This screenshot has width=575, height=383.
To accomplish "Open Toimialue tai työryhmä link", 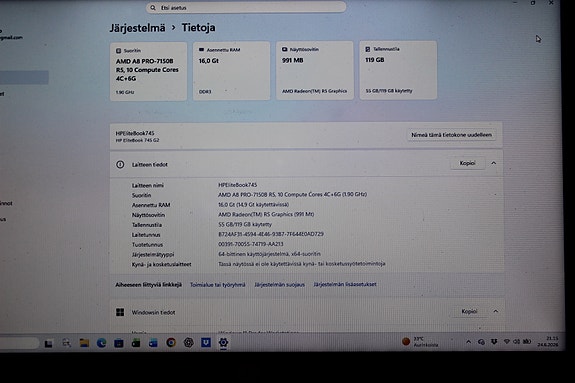I will pyautogui.click(x=217, y=285).
